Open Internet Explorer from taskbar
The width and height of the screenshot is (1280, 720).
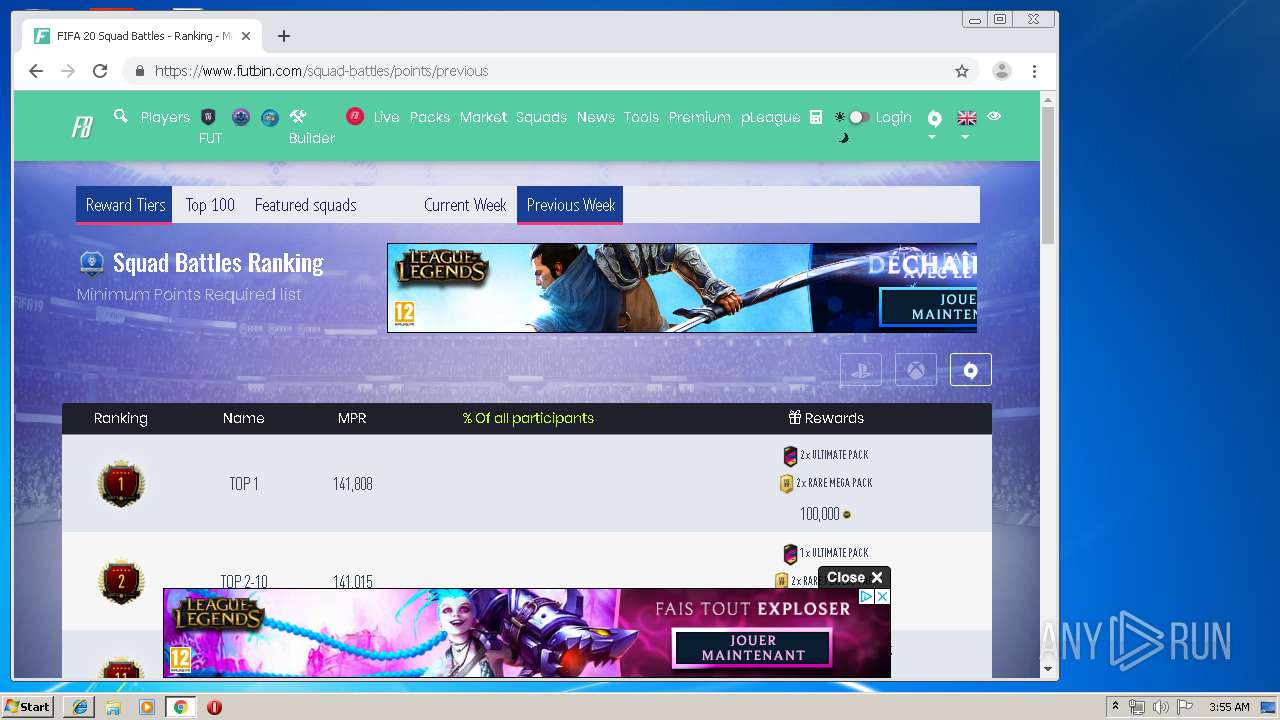pos(80,707)
